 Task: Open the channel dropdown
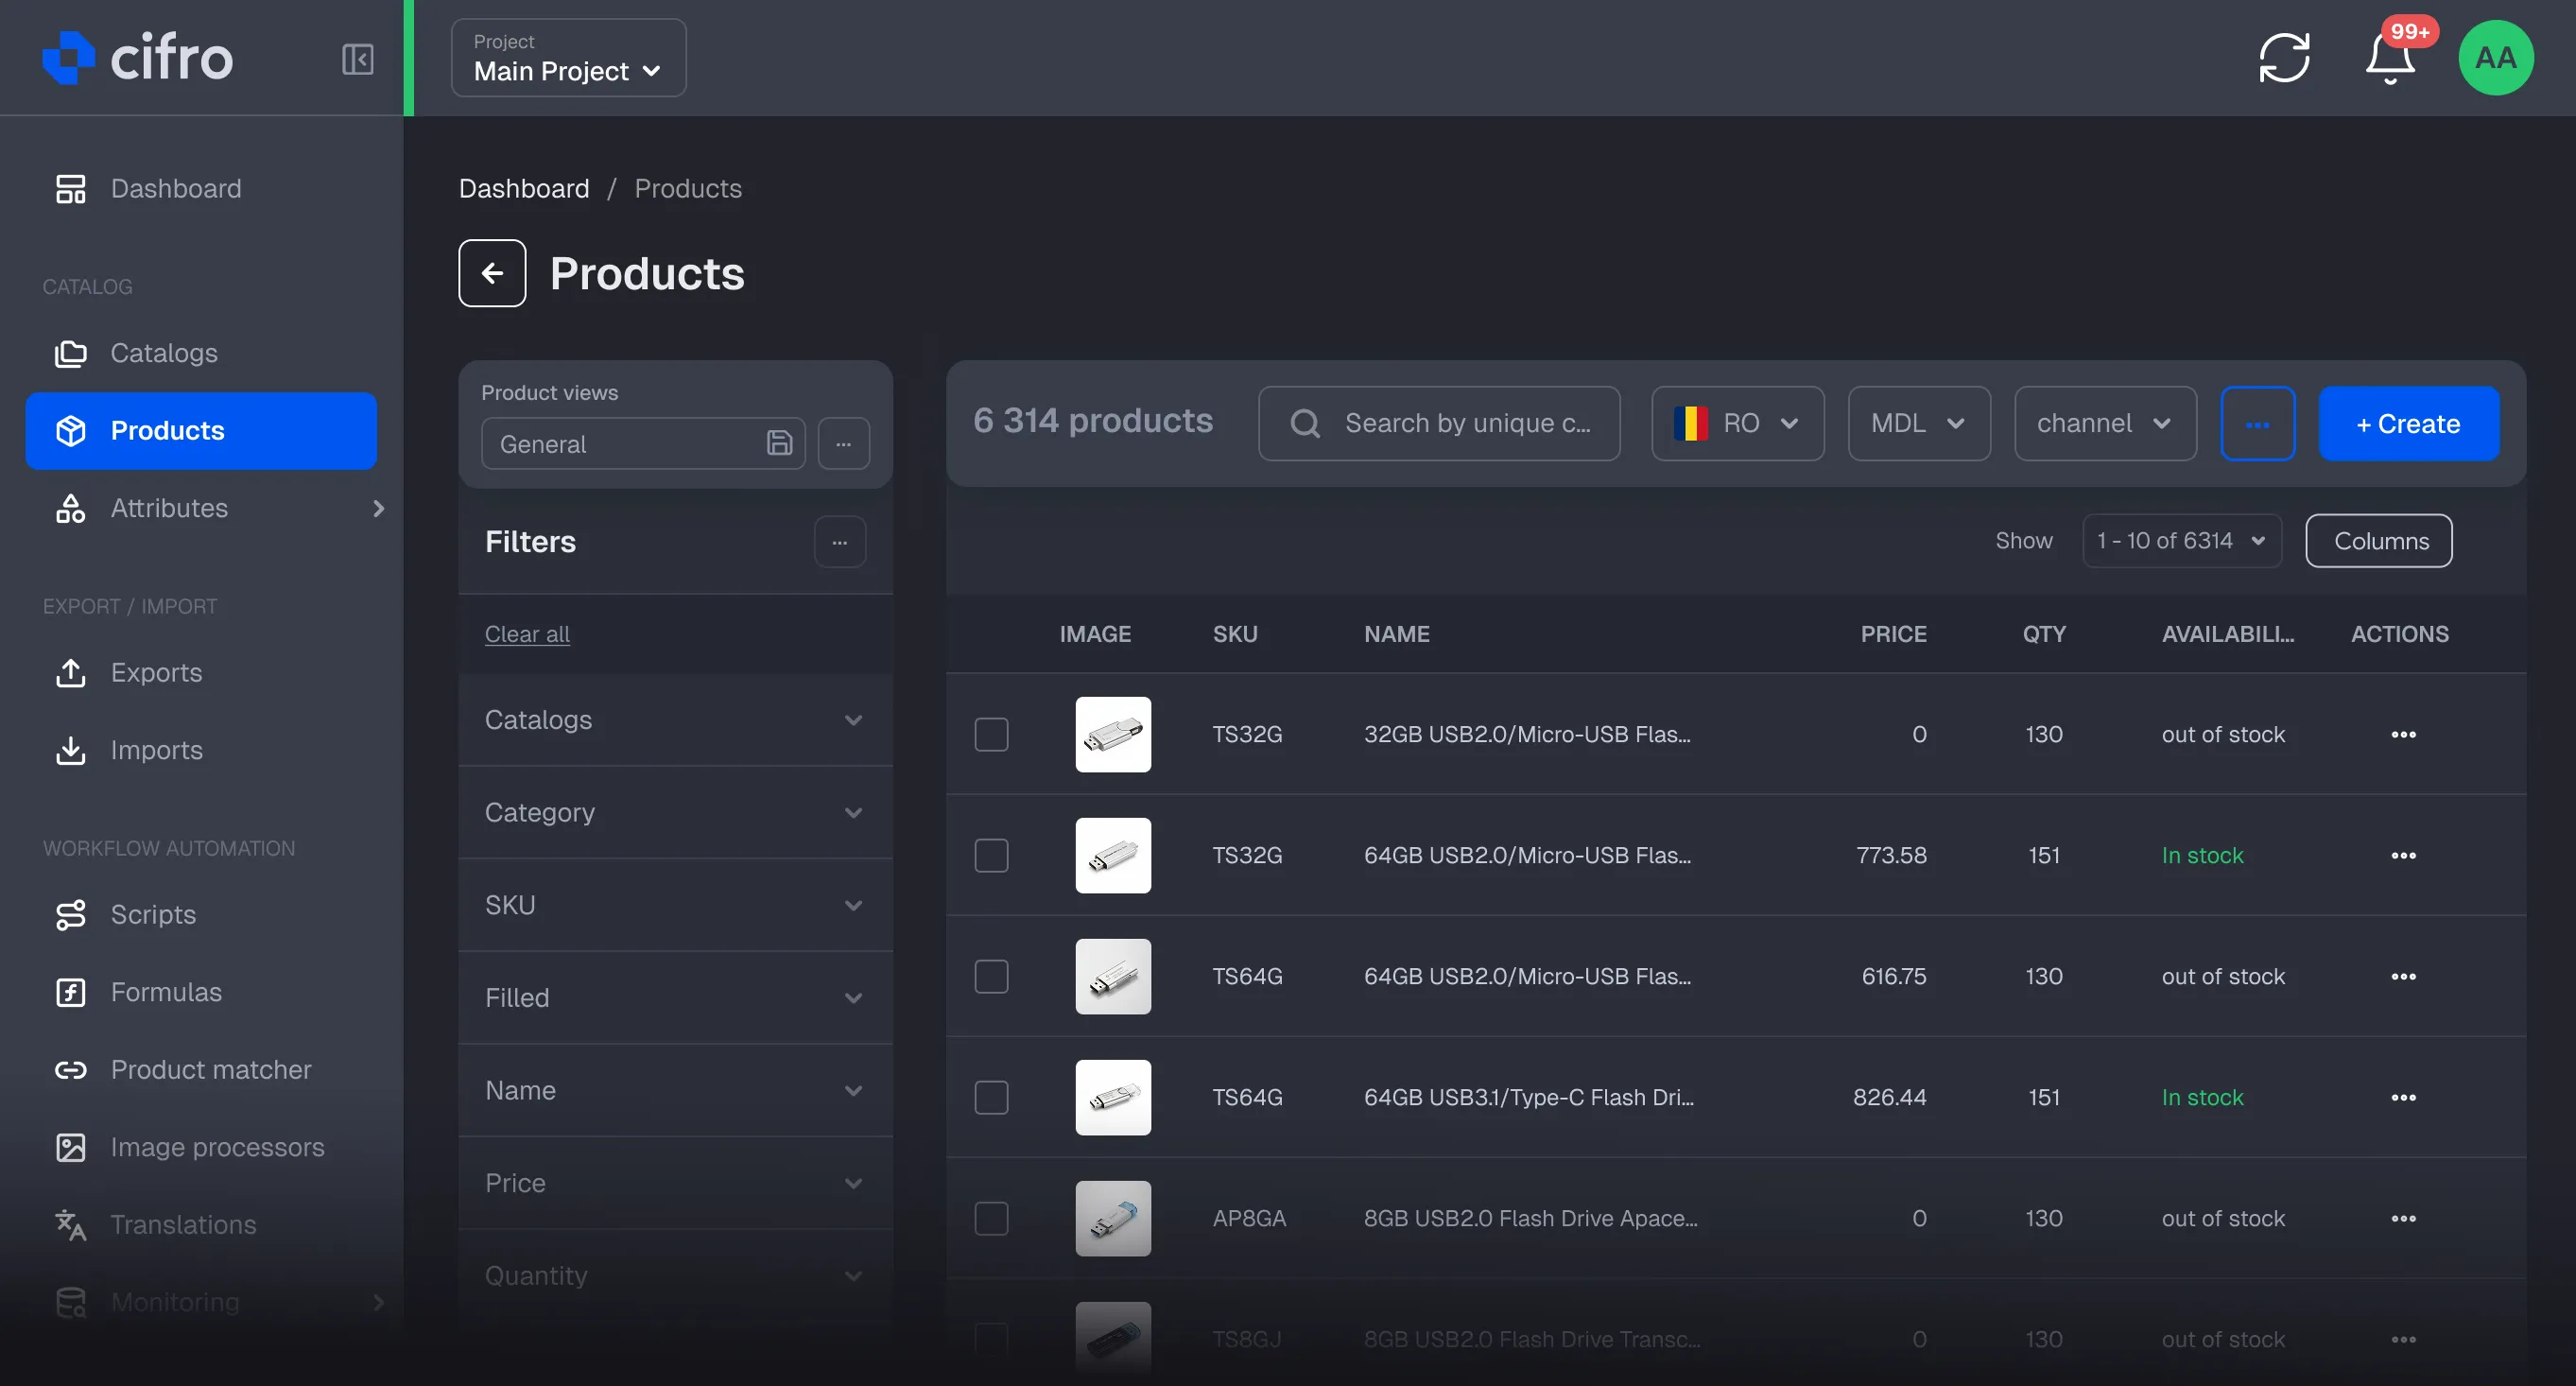pyautogui.click(x=2104, y=423)
